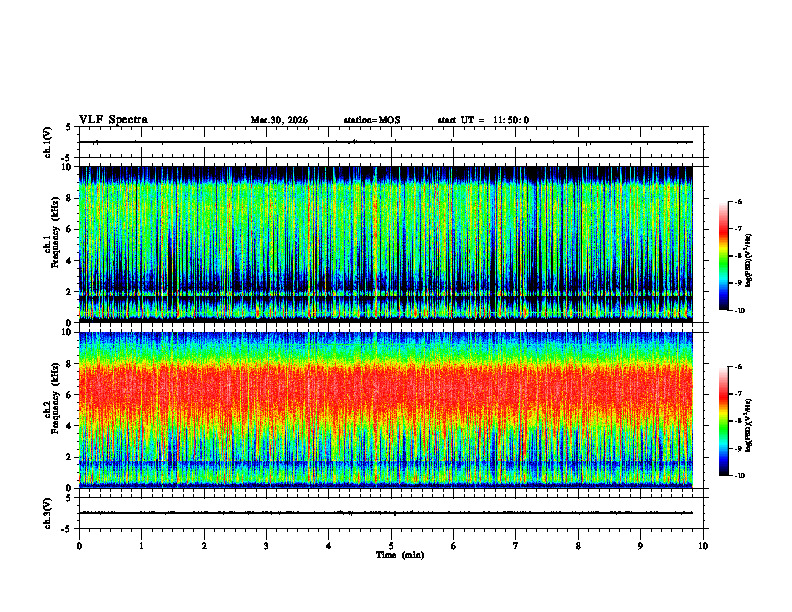Click the "VLF Spectra" plot title
Screen dimensions: 792x612
click(x=113, y=120)
